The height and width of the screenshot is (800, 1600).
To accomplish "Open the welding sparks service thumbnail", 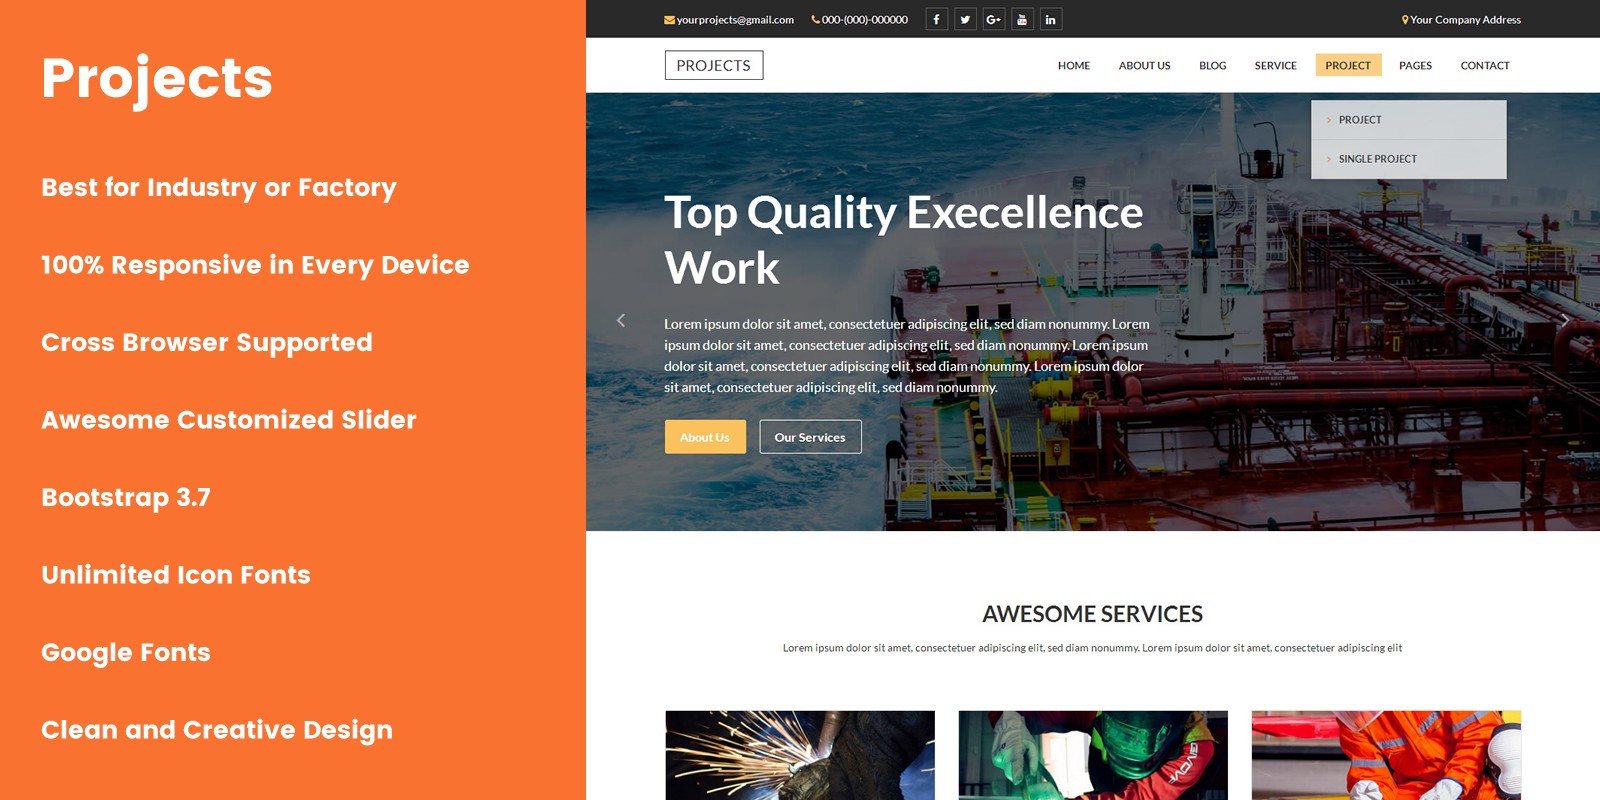I will [800, 755].
